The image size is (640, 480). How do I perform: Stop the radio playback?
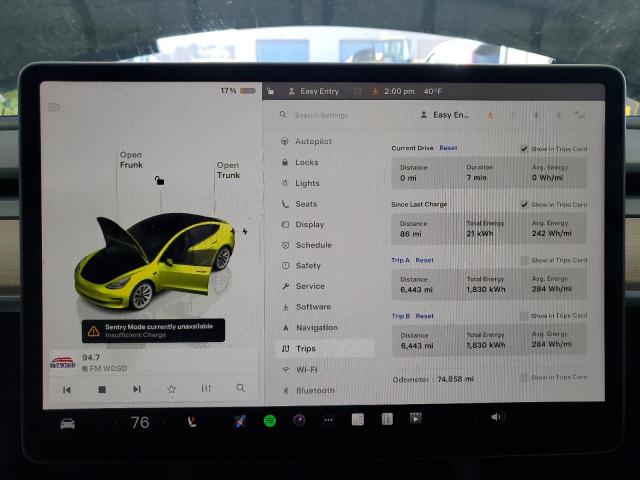[102, 389]
